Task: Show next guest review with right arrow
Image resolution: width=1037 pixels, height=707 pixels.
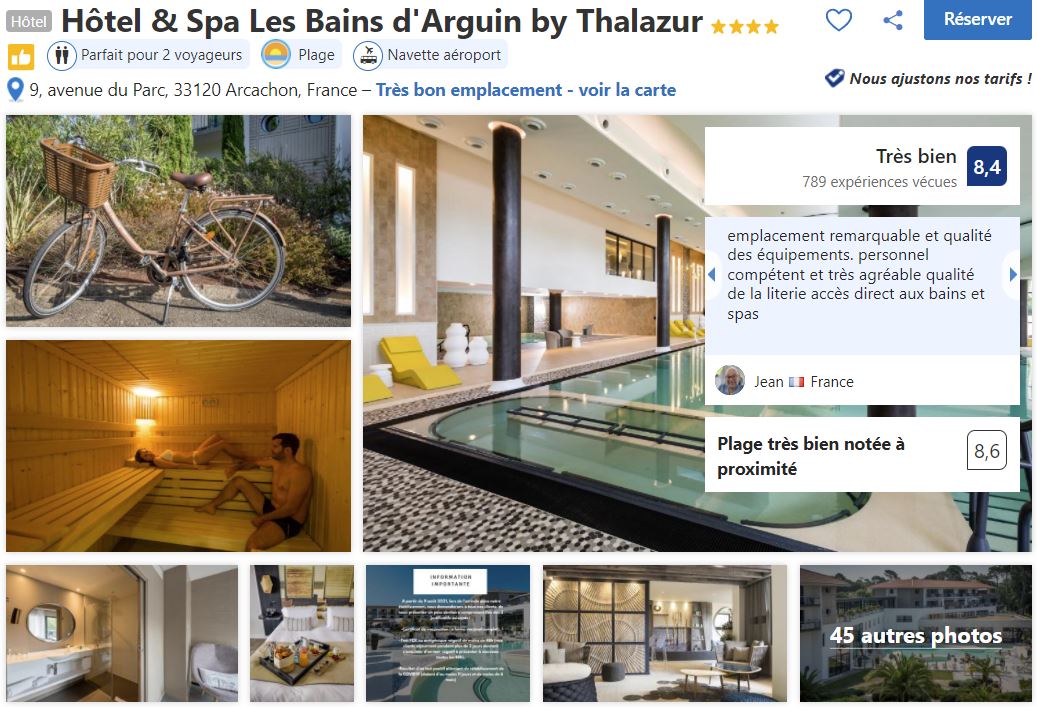Action: point(1013,274)
